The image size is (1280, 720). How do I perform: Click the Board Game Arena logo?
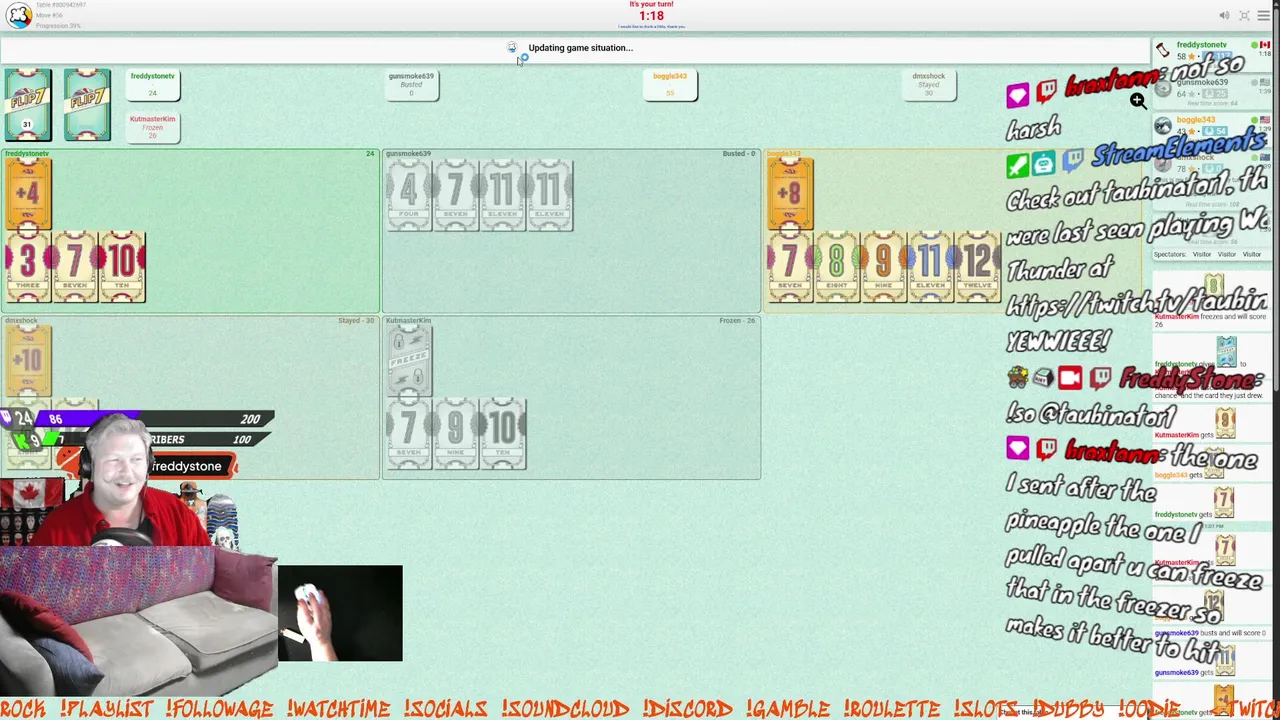[19, 15]
